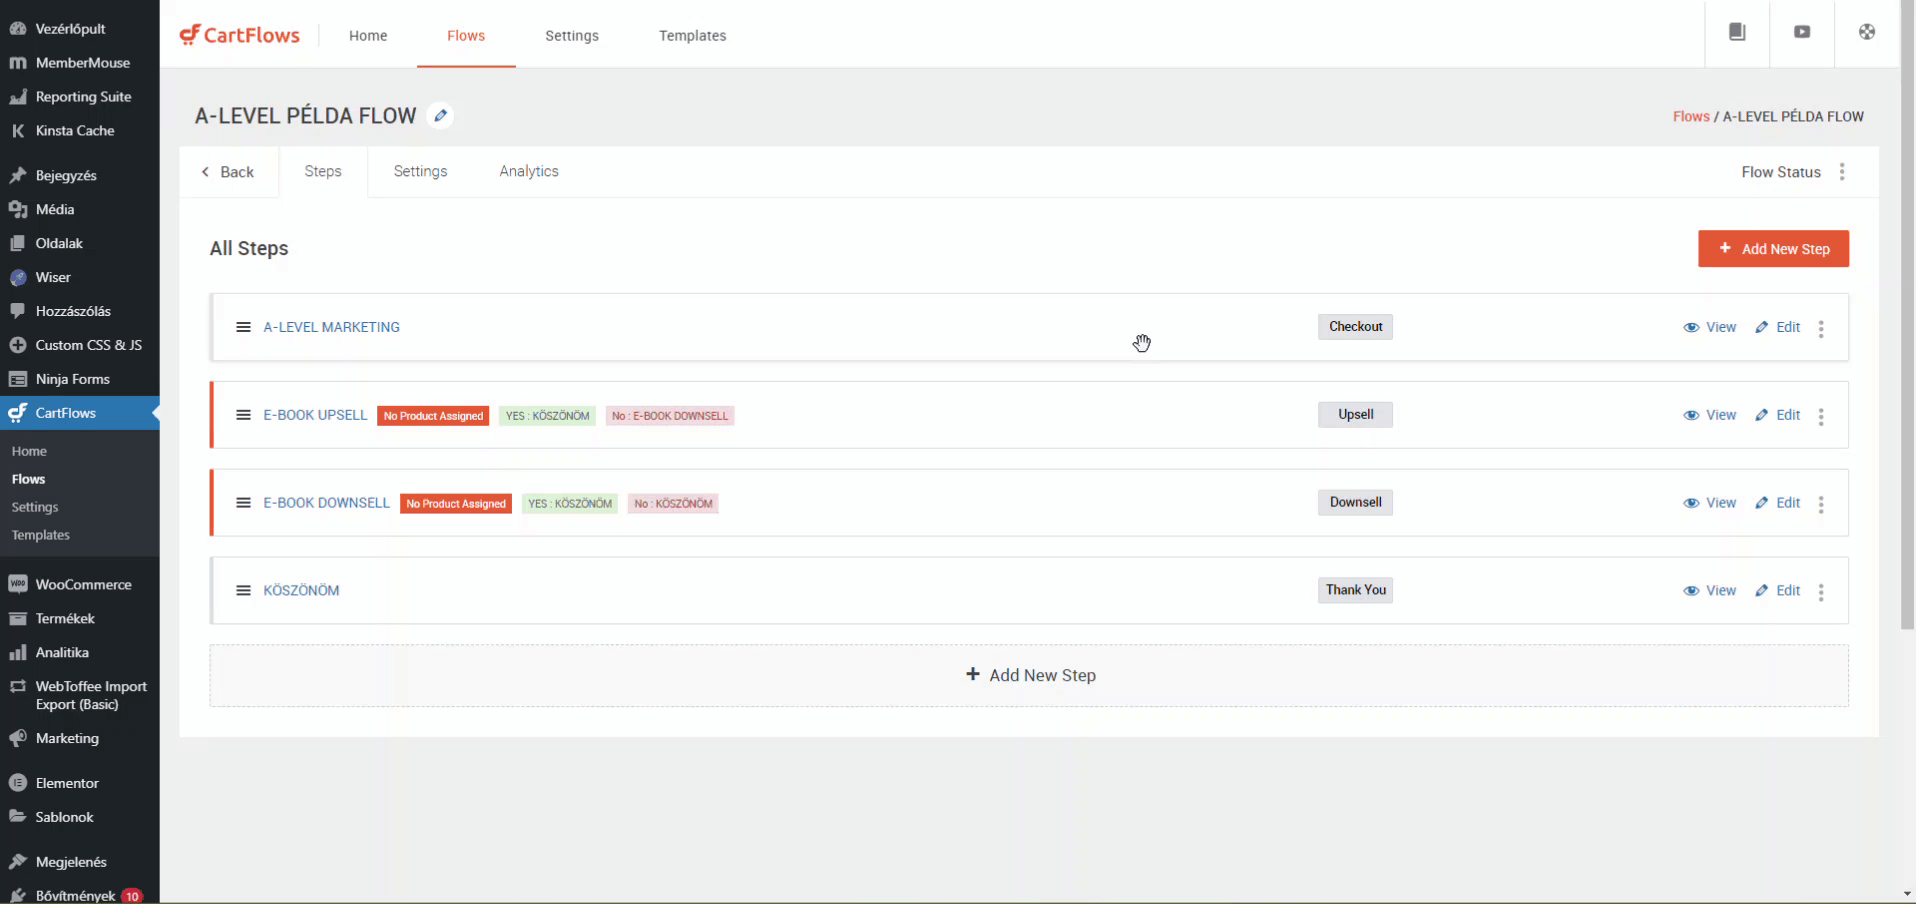This screenshot has width=1916, height=904.
Task: Click the Upsell step type badge
Action: coord(1355,415)
